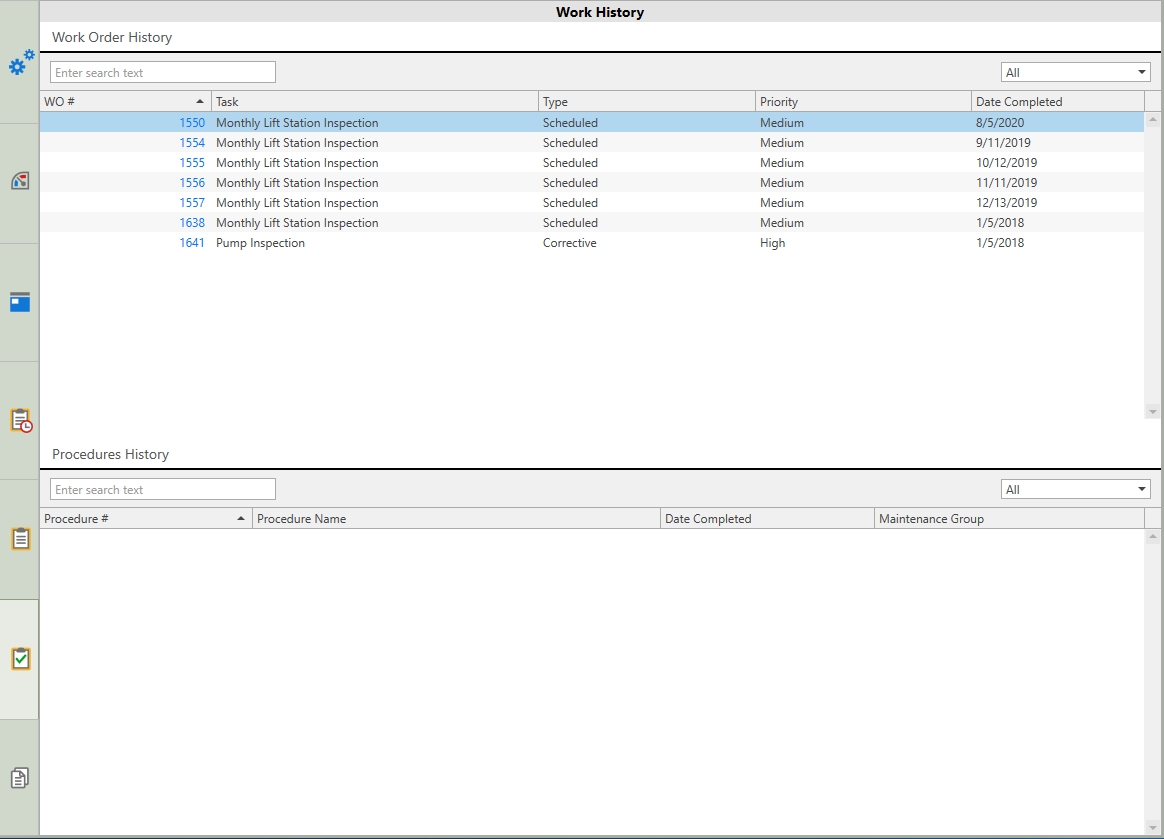1164x839 pixels.
Task: Sort by the Type column header
Action: point(647,102)
